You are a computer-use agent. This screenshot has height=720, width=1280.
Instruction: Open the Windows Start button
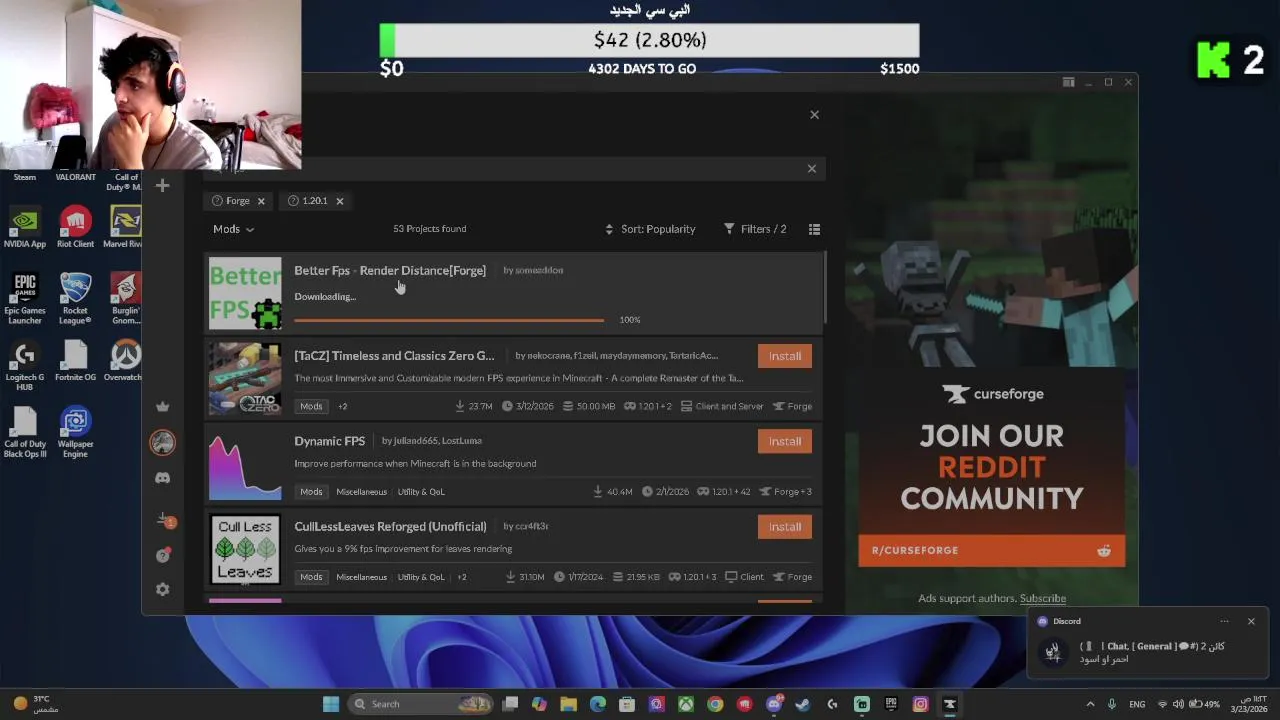pyautogui.click(x=331, y=704)
